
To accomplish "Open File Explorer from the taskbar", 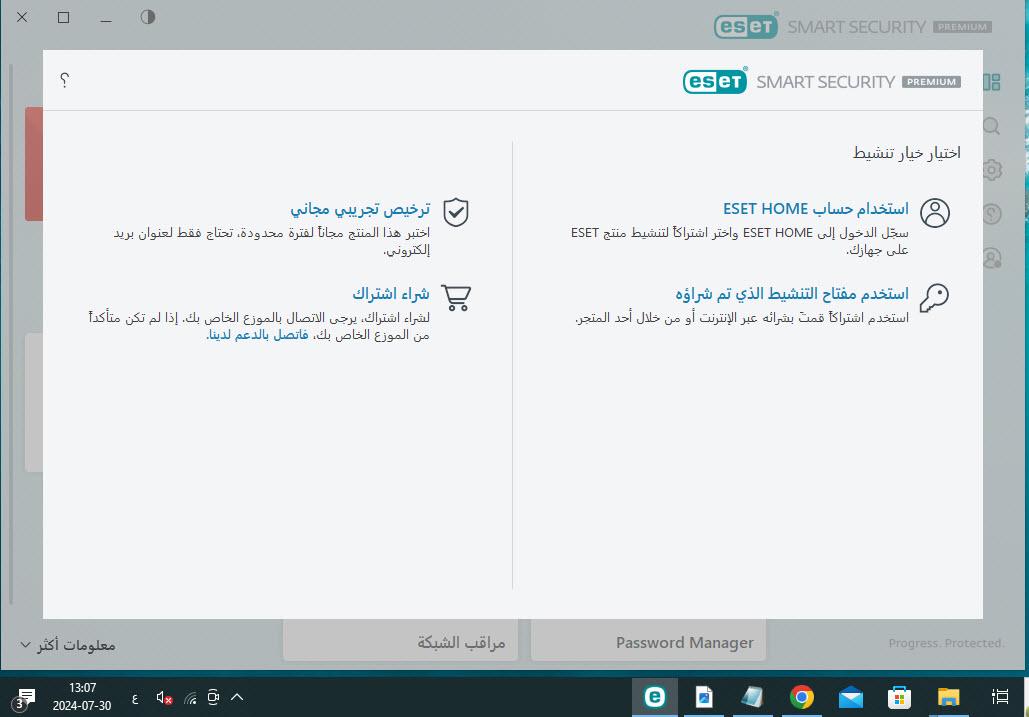I will pos(948,697).
